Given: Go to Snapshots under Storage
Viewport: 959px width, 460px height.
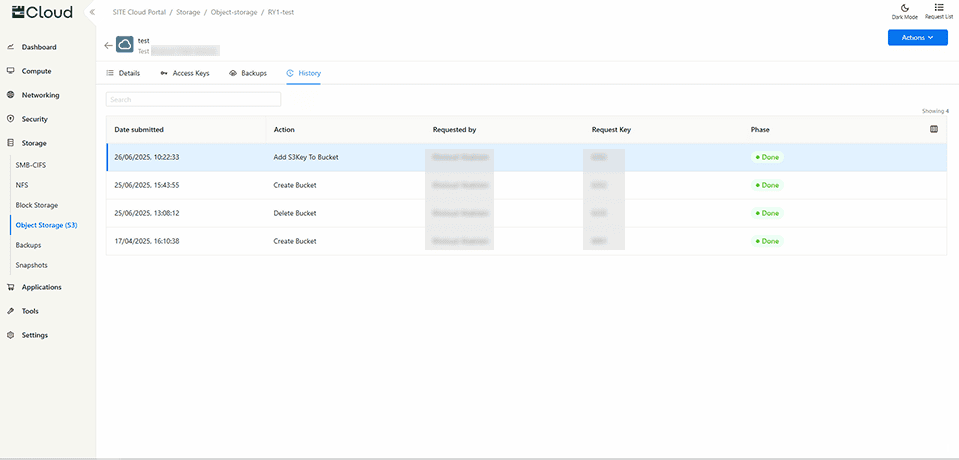Looking at the screenshot, I should tap(31, 265).
